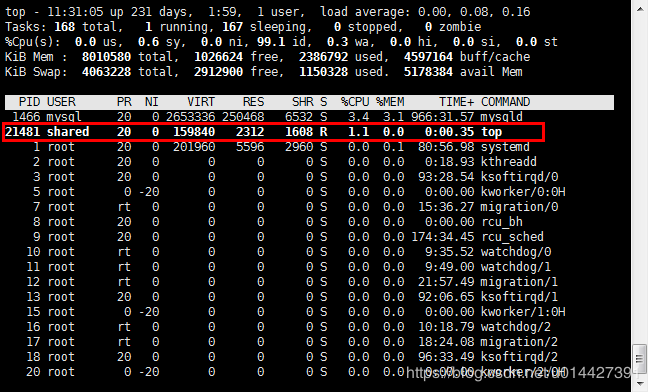Viewport: 648px width, 392px height.
Task: Click the COMMAND column header
Action: 505,102
